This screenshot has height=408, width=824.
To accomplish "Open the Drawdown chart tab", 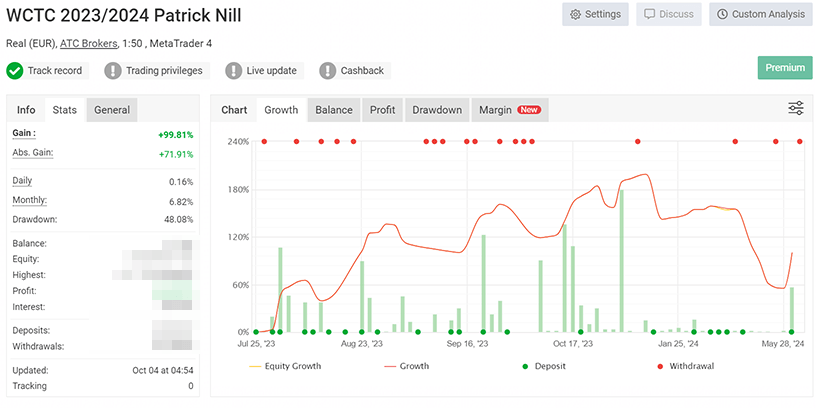I will (437, 110).
